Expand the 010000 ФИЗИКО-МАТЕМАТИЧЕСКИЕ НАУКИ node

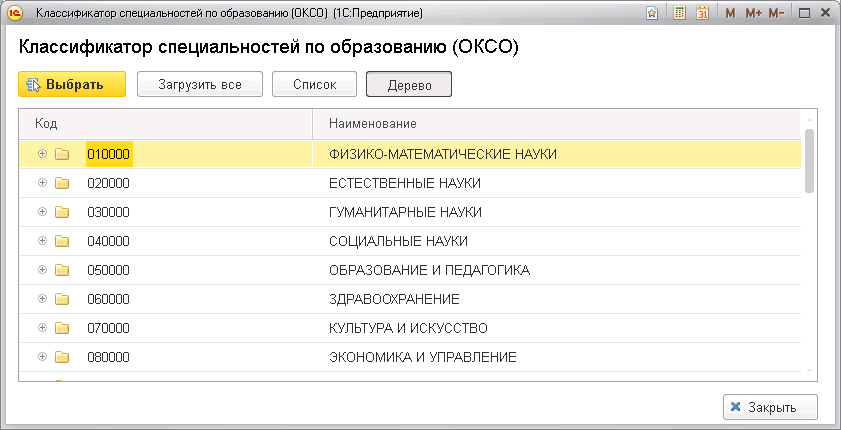pyautogui.click(x=42, y=154)
